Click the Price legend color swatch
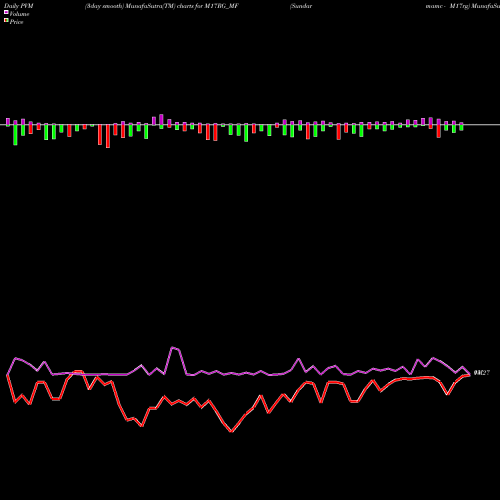The height and width of the screenshot is (500, 500). tap(6, 21)
